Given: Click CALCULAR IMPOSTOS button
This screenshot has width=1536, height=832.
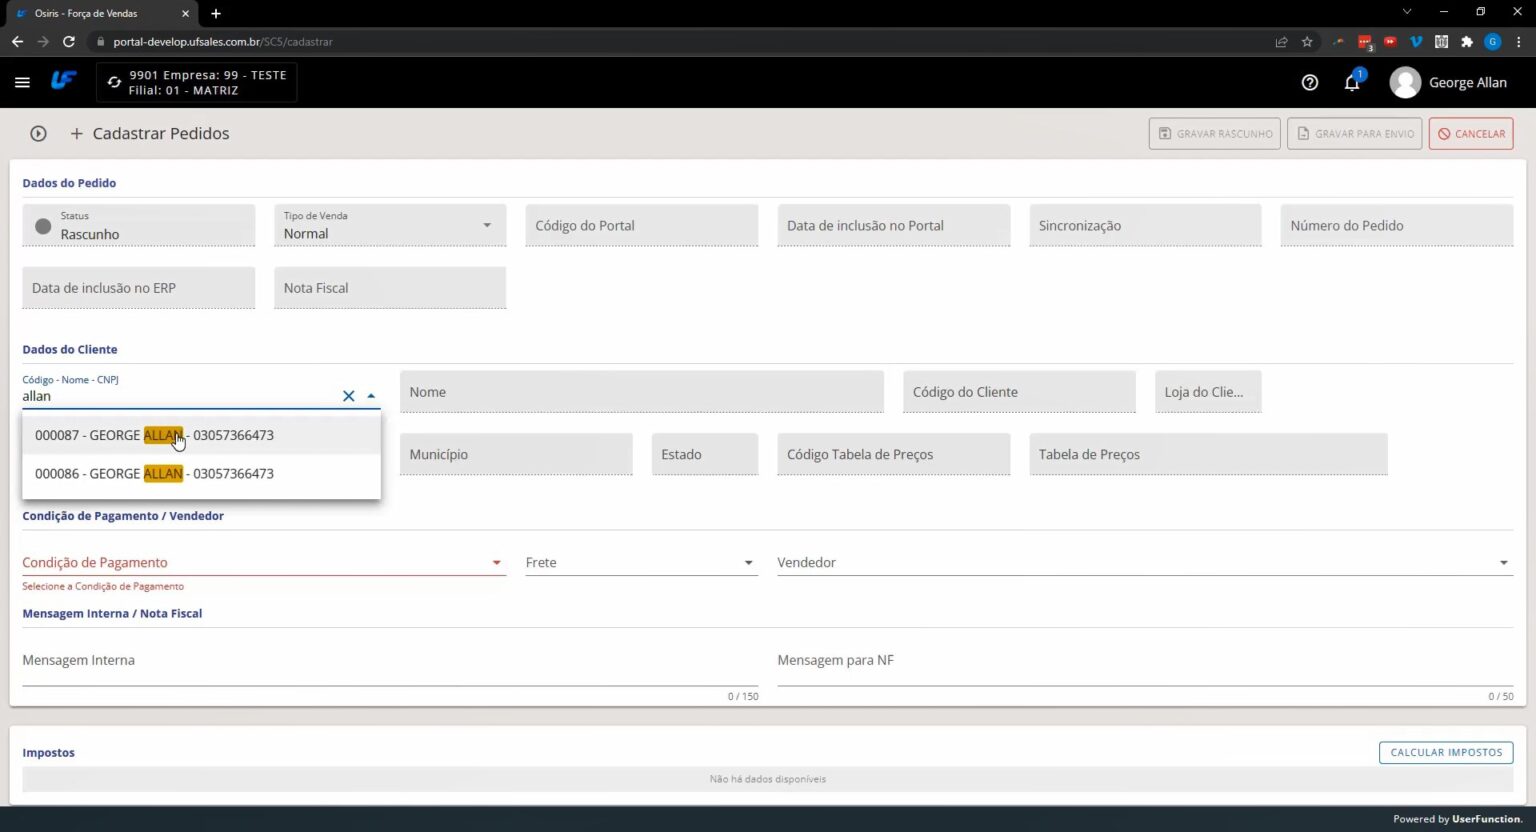Looking at the screenshot, I should point(1446,752).
